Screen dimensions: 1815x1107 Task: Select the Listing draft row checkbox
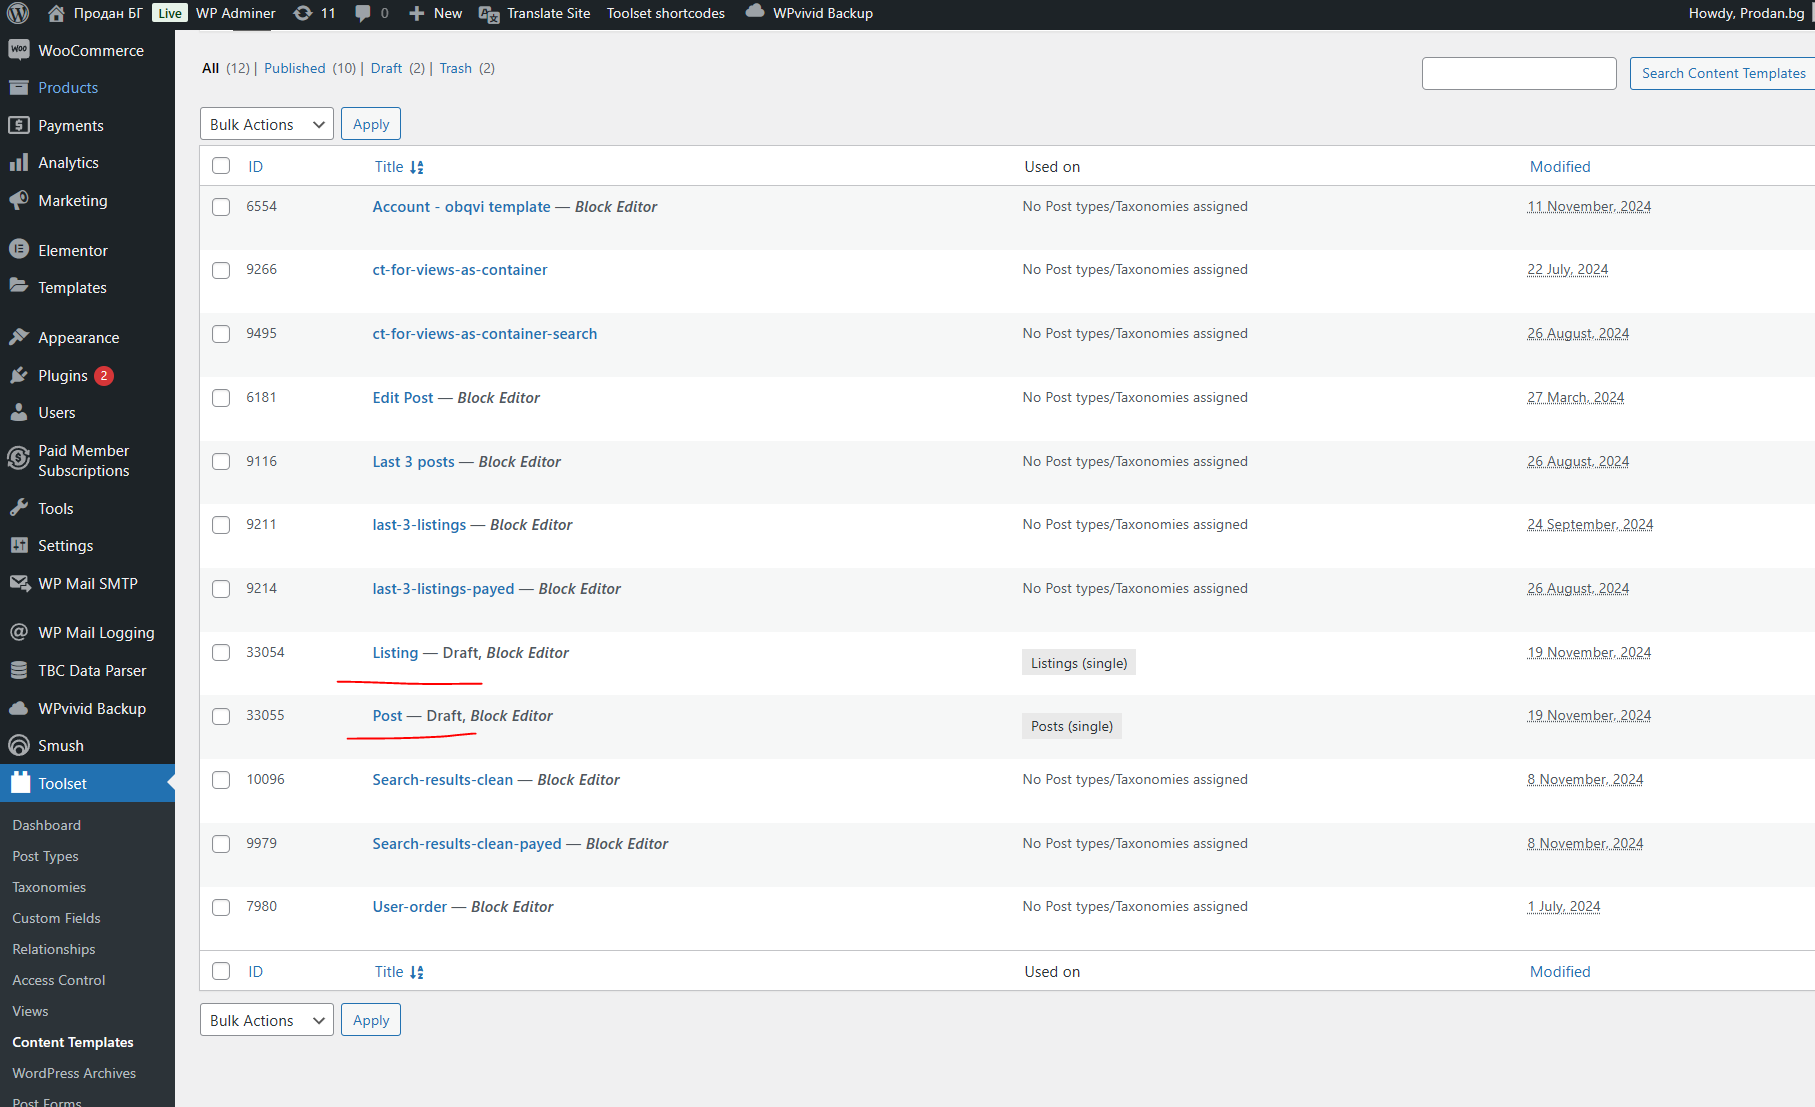point(221,652)
